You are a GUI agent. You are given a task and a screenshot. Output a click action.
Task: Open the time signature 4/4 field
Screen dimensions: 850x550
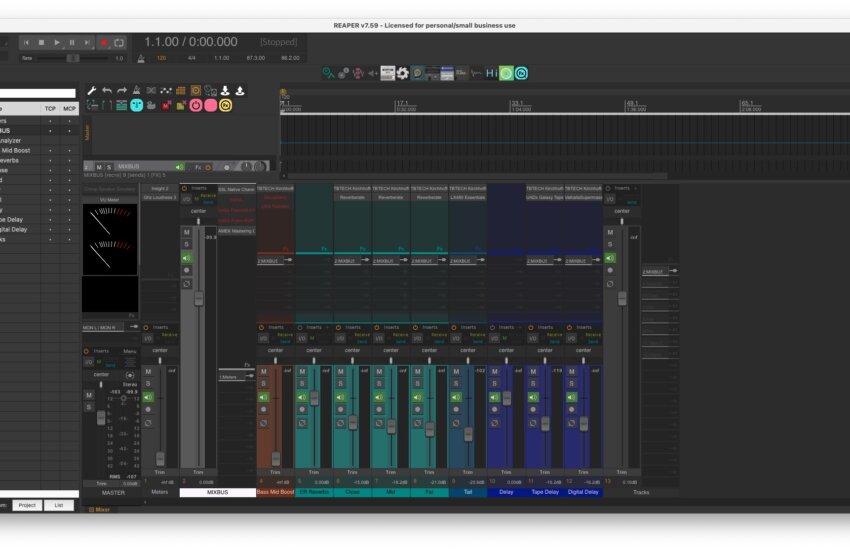click(191, 58)
